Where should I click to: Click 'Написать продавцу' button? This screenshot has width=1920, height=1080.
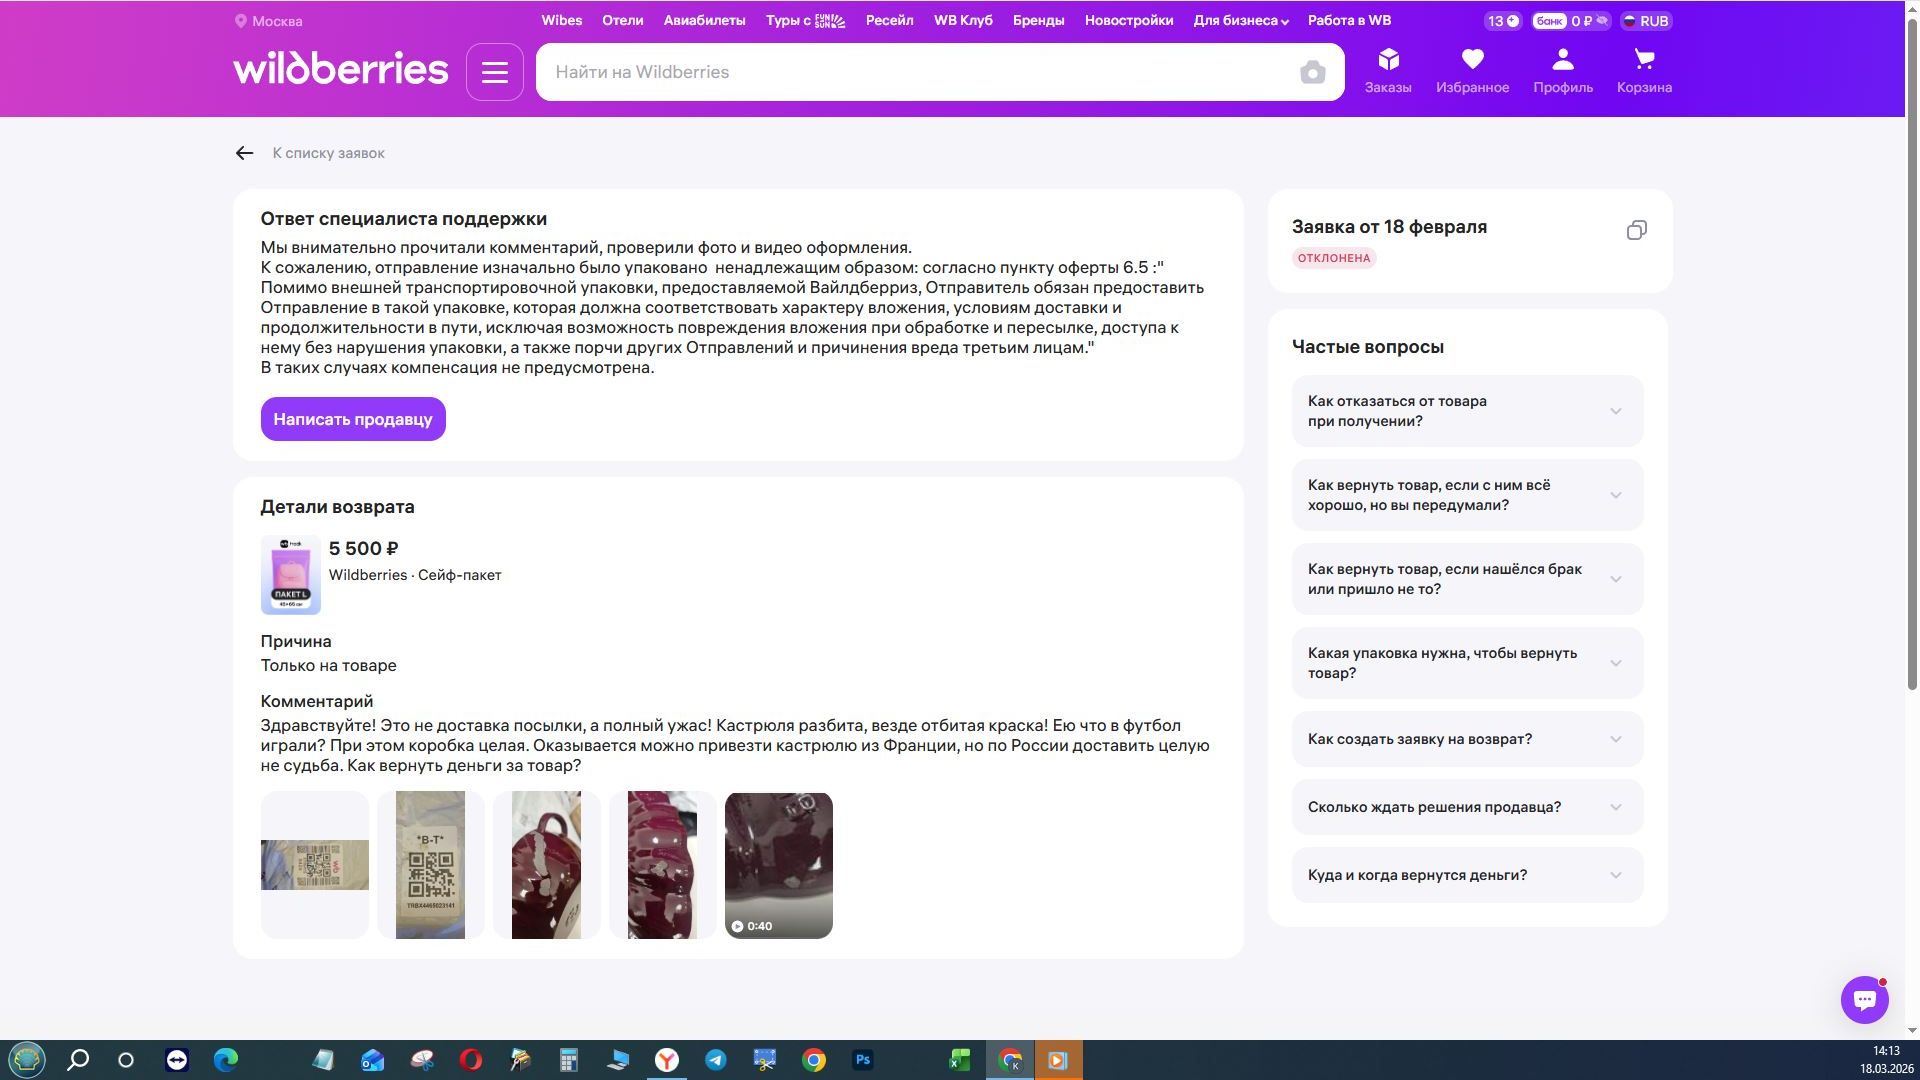353,419
